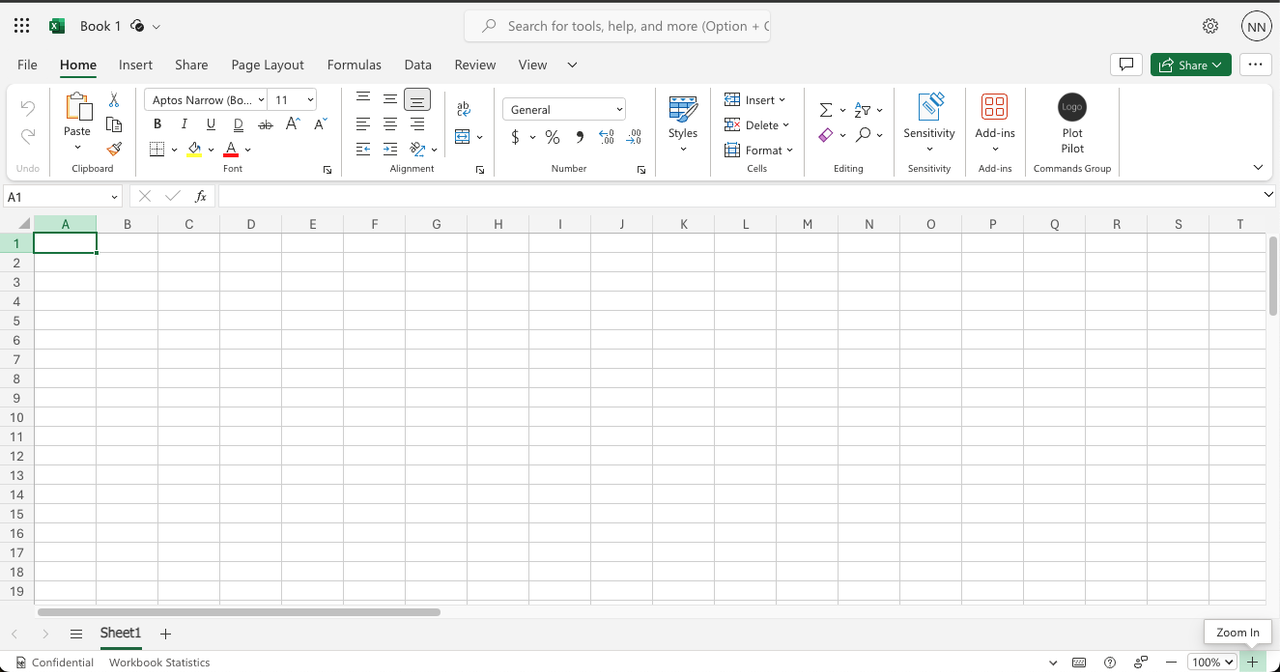Click the Zoom Out minus icon

coord(1171,662)
